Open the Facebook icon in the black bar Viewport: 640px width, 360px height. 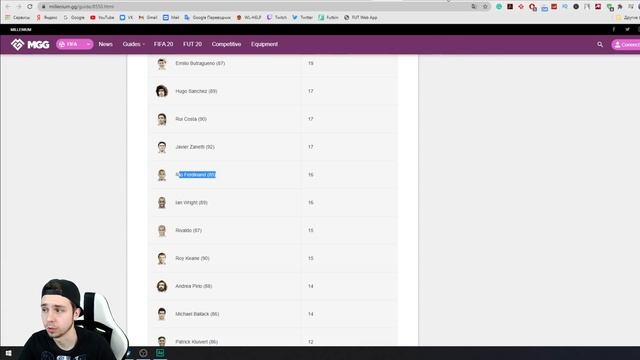pyautogui.click(x=613, y=29)
